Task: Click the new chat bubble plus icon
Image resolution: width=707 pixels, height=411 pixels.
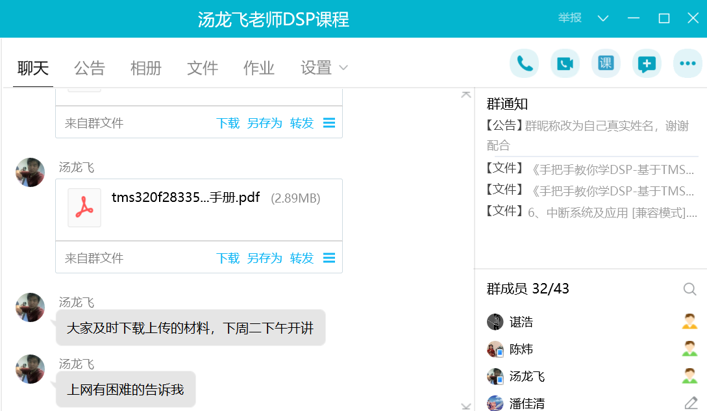Action: (647, 64)
